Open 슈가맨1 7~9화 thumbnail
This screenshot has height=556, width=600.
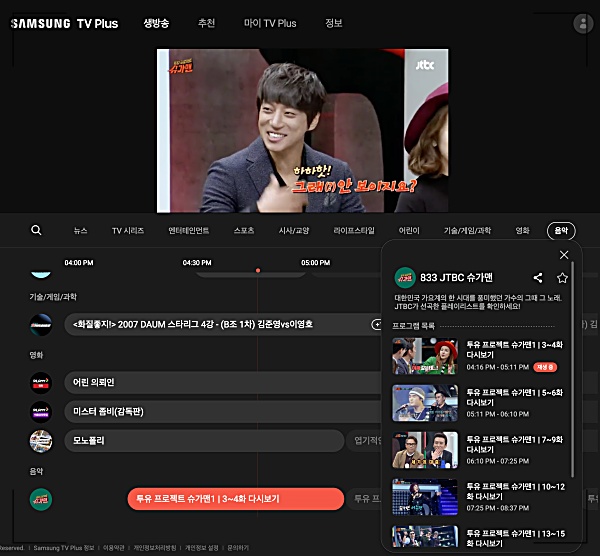click(425, 450)
